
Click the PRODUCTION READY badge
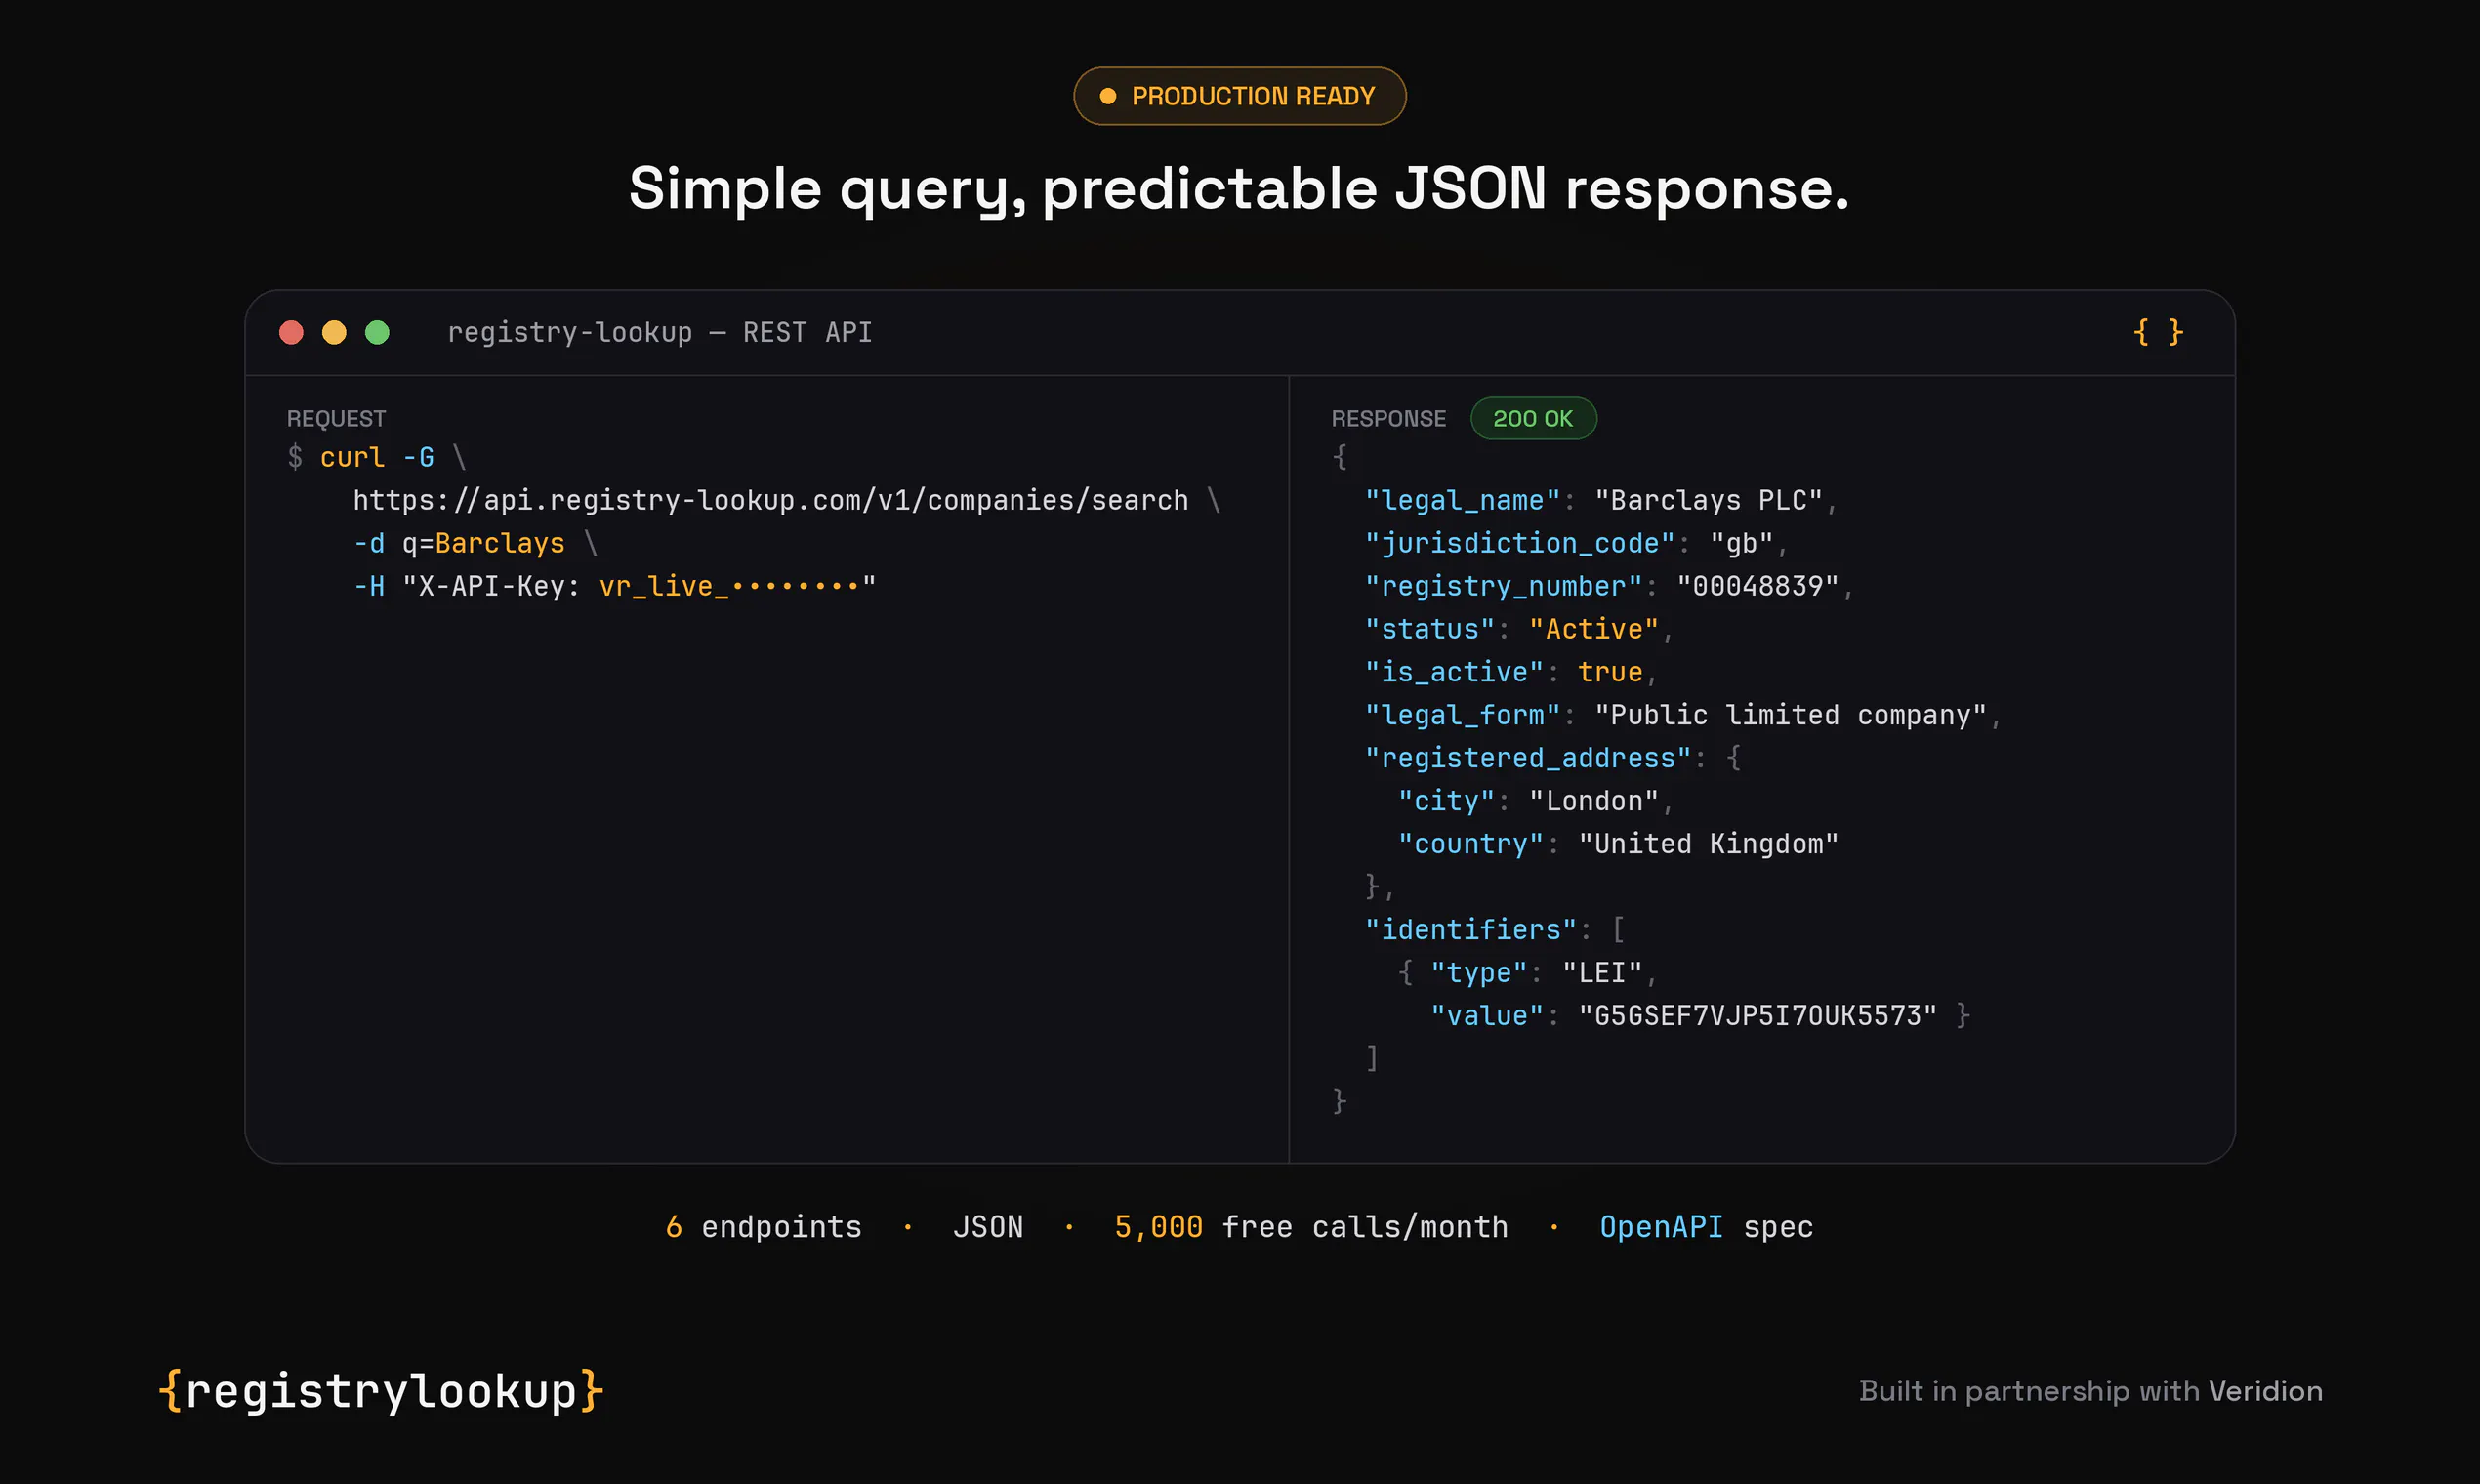[x=1240, y=96]
